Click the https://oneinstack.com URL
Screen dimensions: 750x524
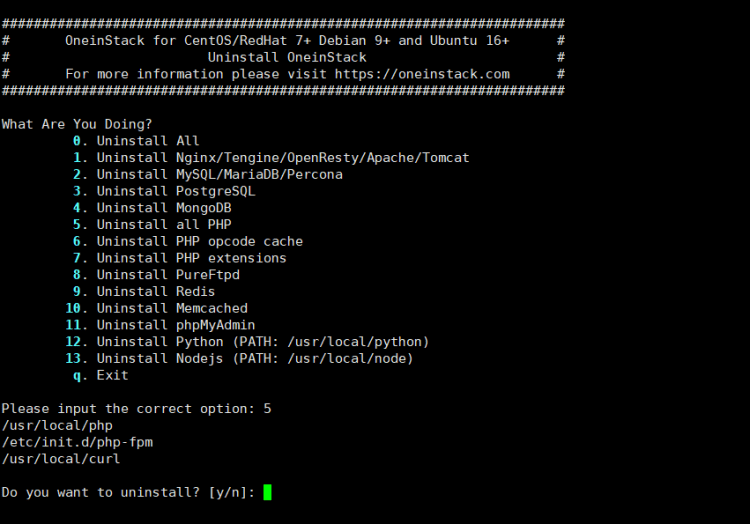point(422,74)
